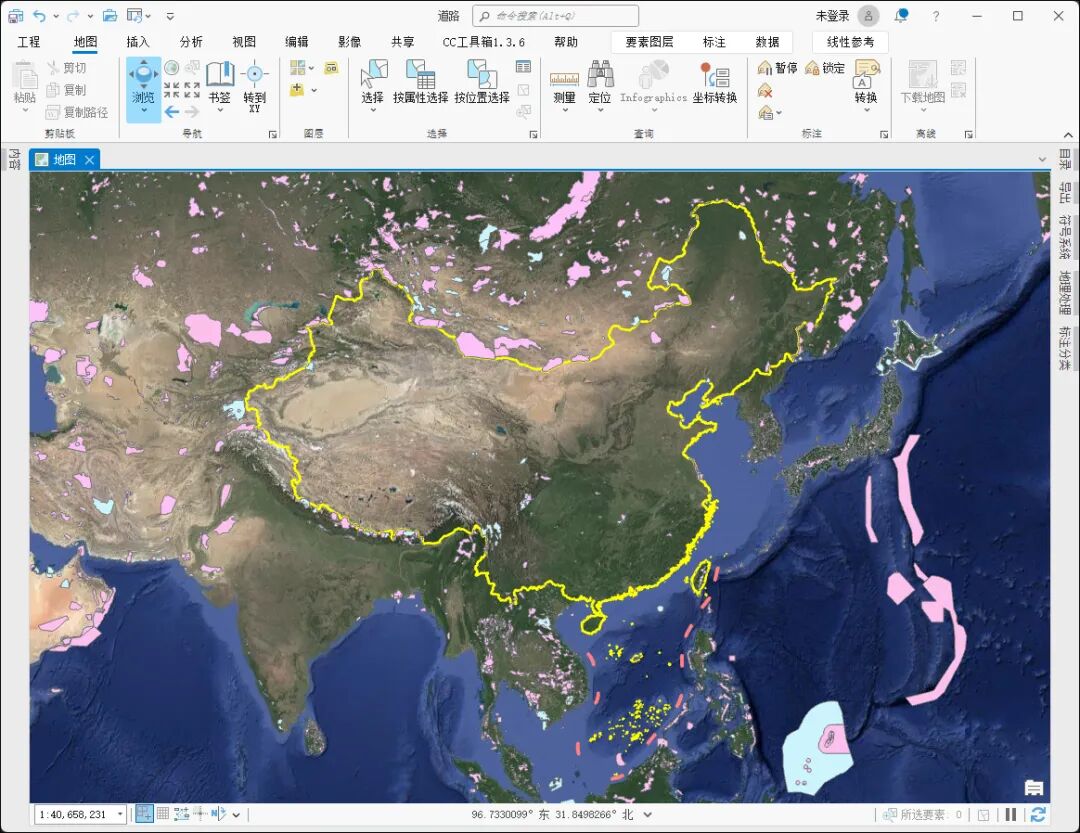Open 按属性选择 (Select By Attributes)
Viewport: 1080px width, 833px height.
click(x=420, y=82)
